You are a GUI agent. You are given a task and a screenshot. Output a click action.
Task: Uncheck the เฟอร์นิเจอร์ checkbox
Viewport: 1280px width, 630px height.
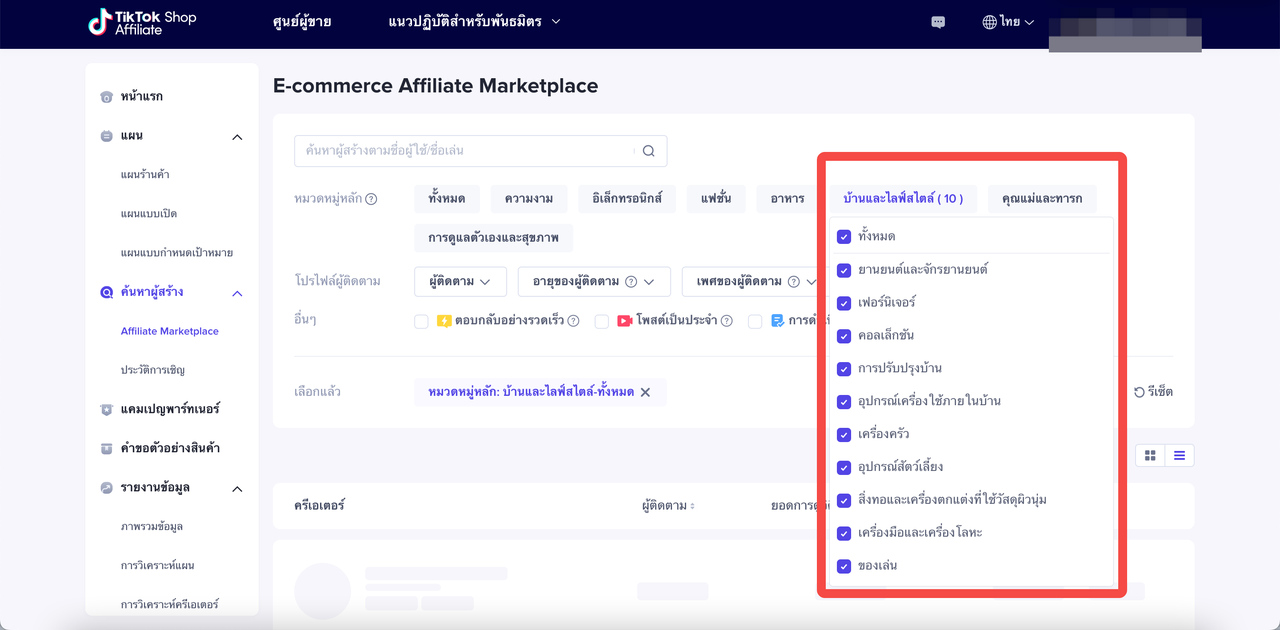[844, 303]
